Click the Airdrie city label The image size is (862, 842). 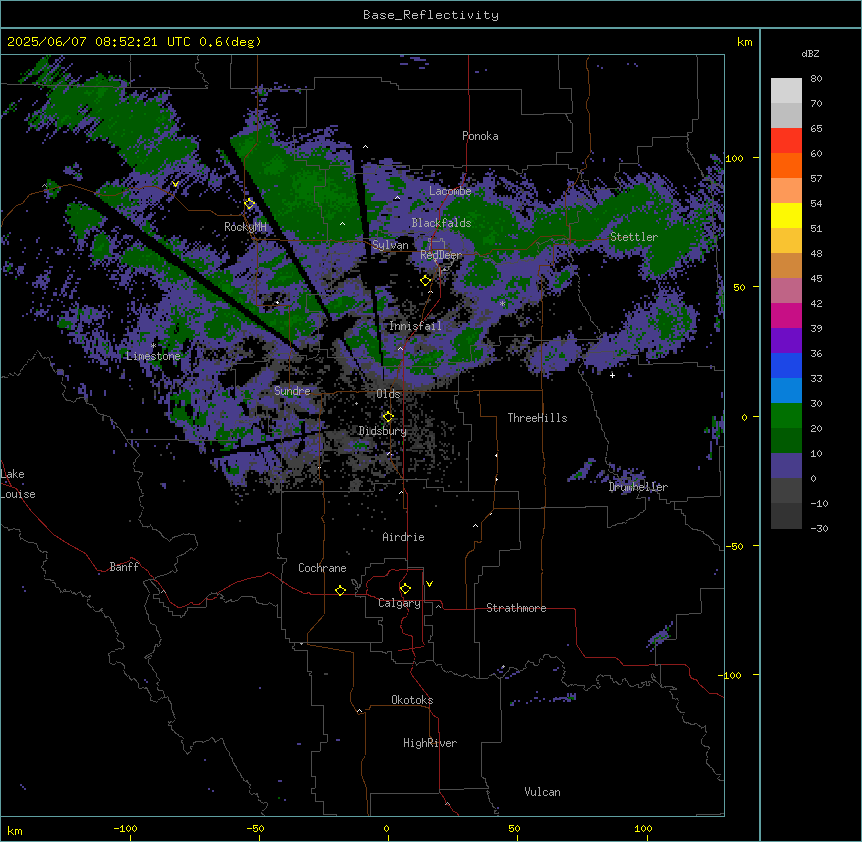click(403, 537)
